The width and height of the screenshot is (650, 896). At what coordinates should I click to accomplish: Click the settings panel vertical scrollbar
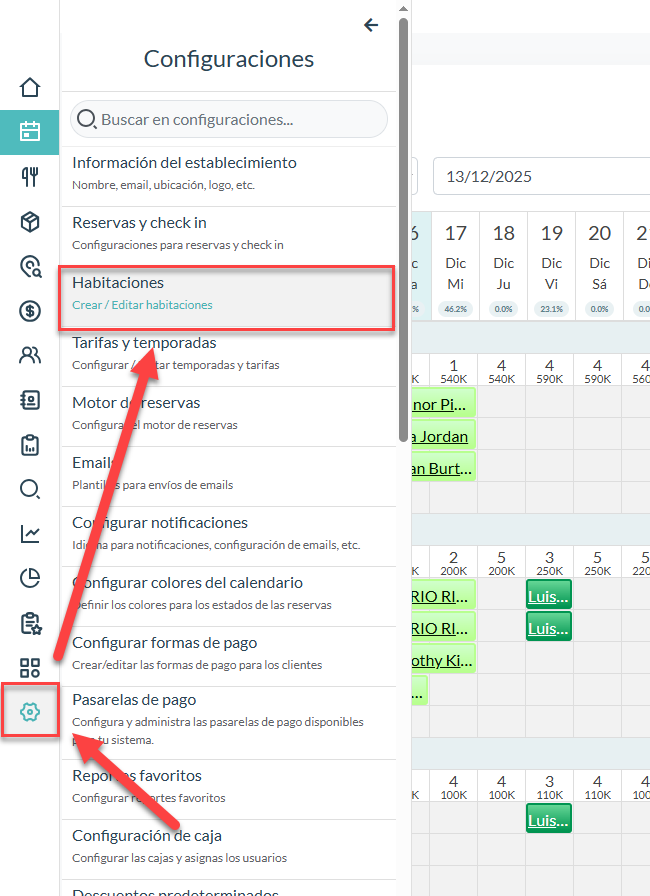(403, 200)
